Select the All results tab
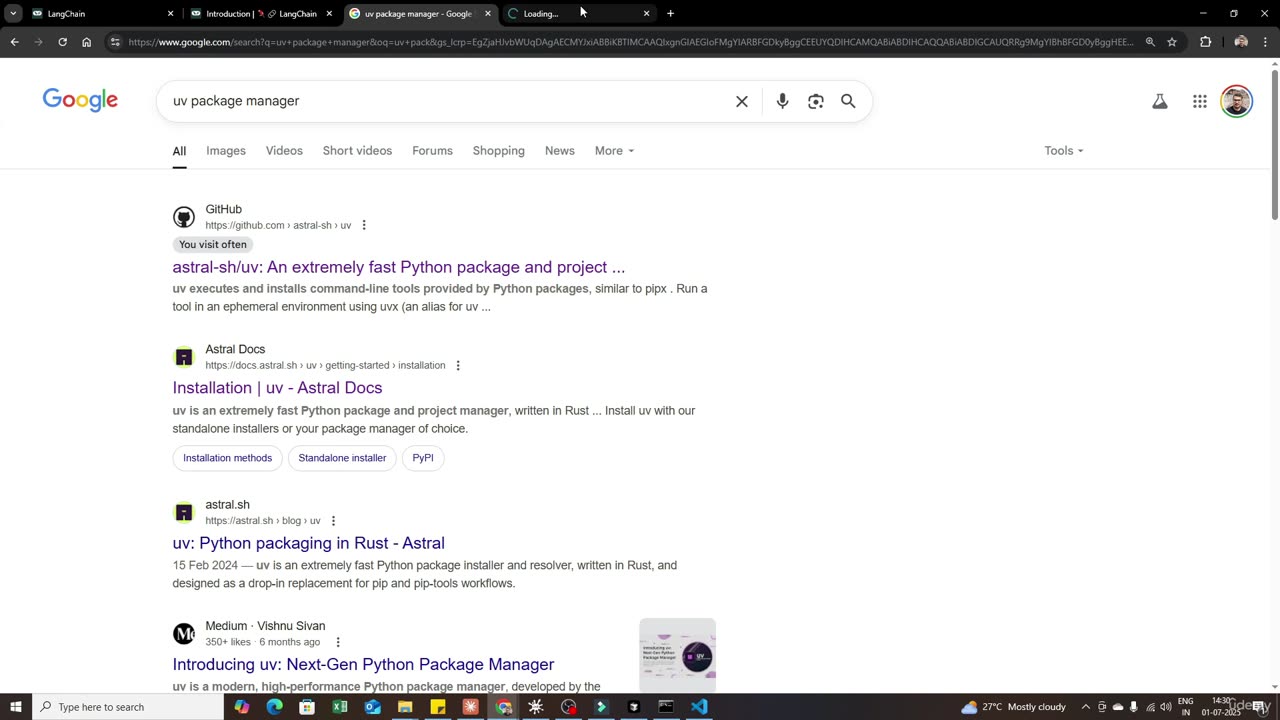The image size is (1280, 720). click(x=179, y=151)
